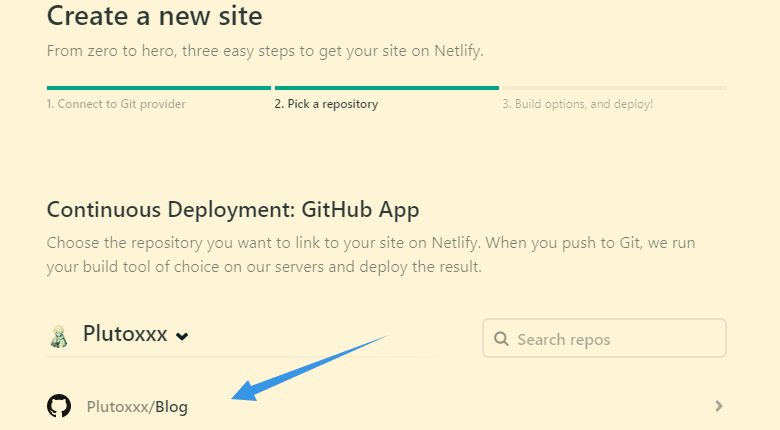
Task: Click the second green progress bar segment
Action: (x=386, y=88)
